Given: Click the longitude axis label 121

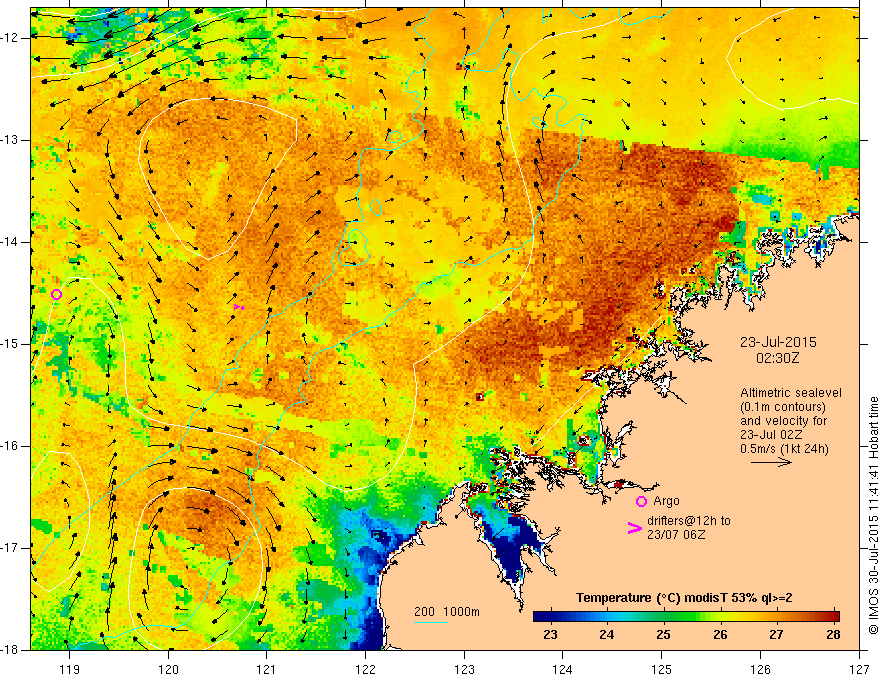Looking at the screenshot, I should pos(267,669).
